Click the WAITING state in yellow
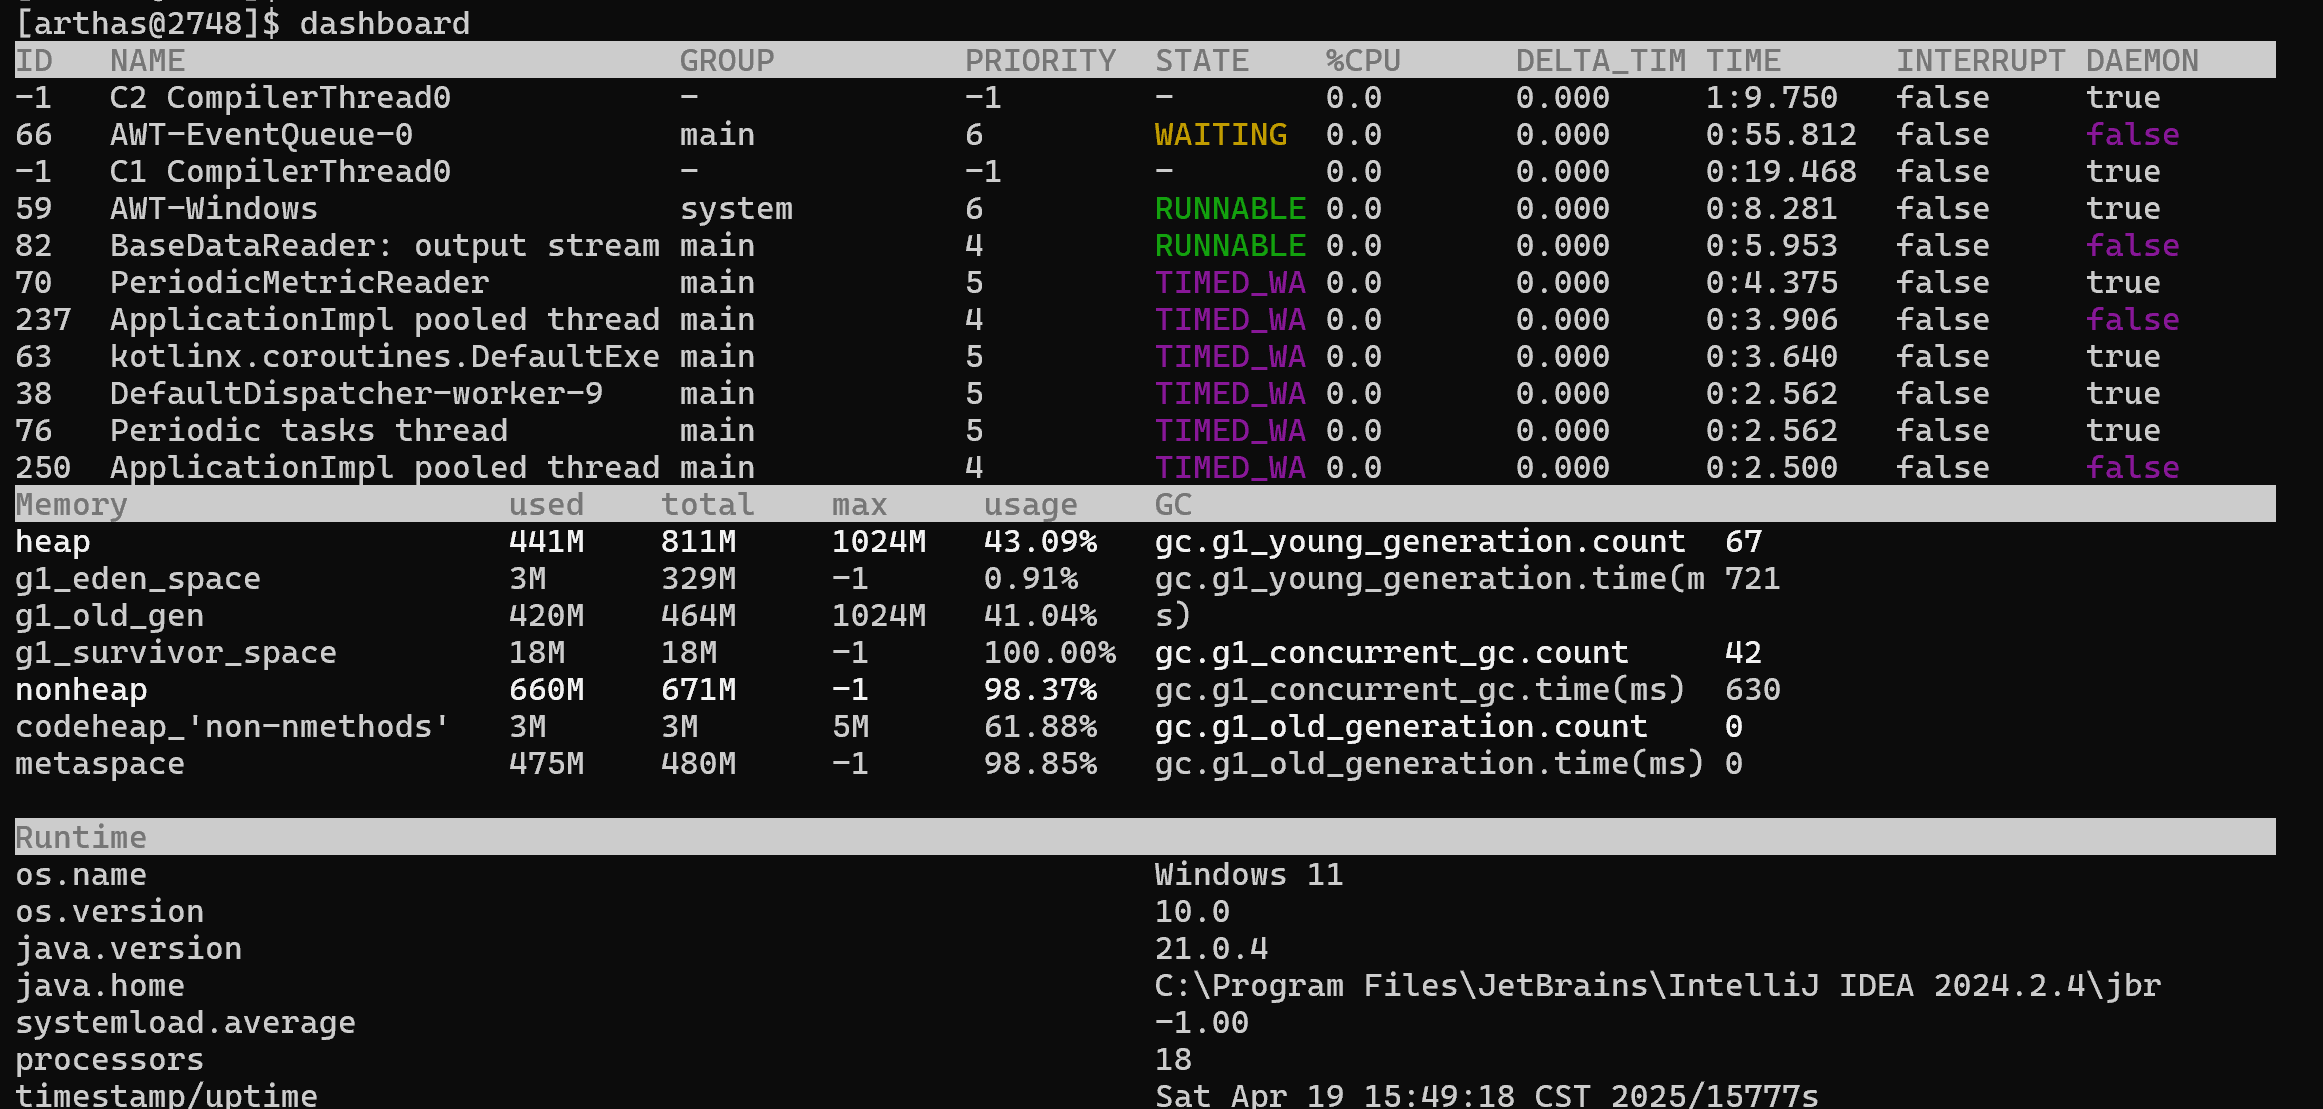2323x1109 pixels. [x=1220, y=134]
